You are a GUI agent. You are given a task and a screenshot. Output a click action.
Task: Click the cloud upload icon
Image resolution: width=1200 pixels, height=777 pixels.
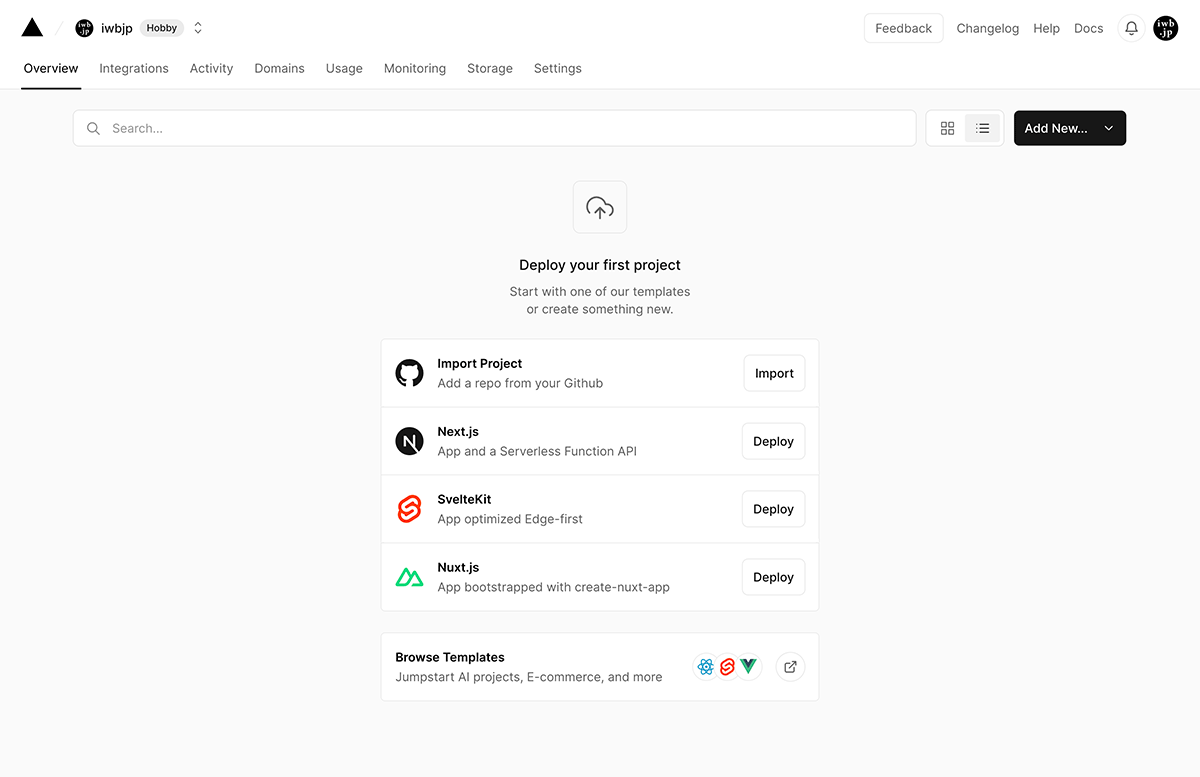[600, 207]
